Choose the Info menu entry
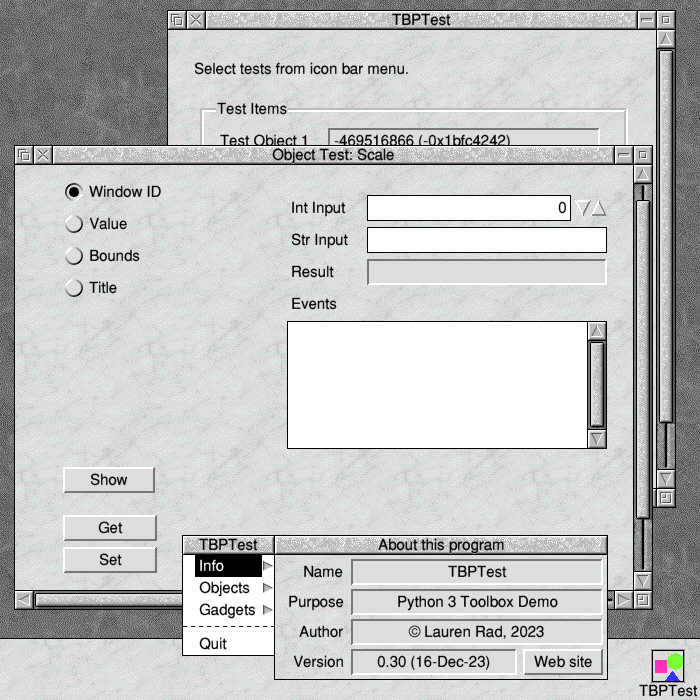 point(229,566)
